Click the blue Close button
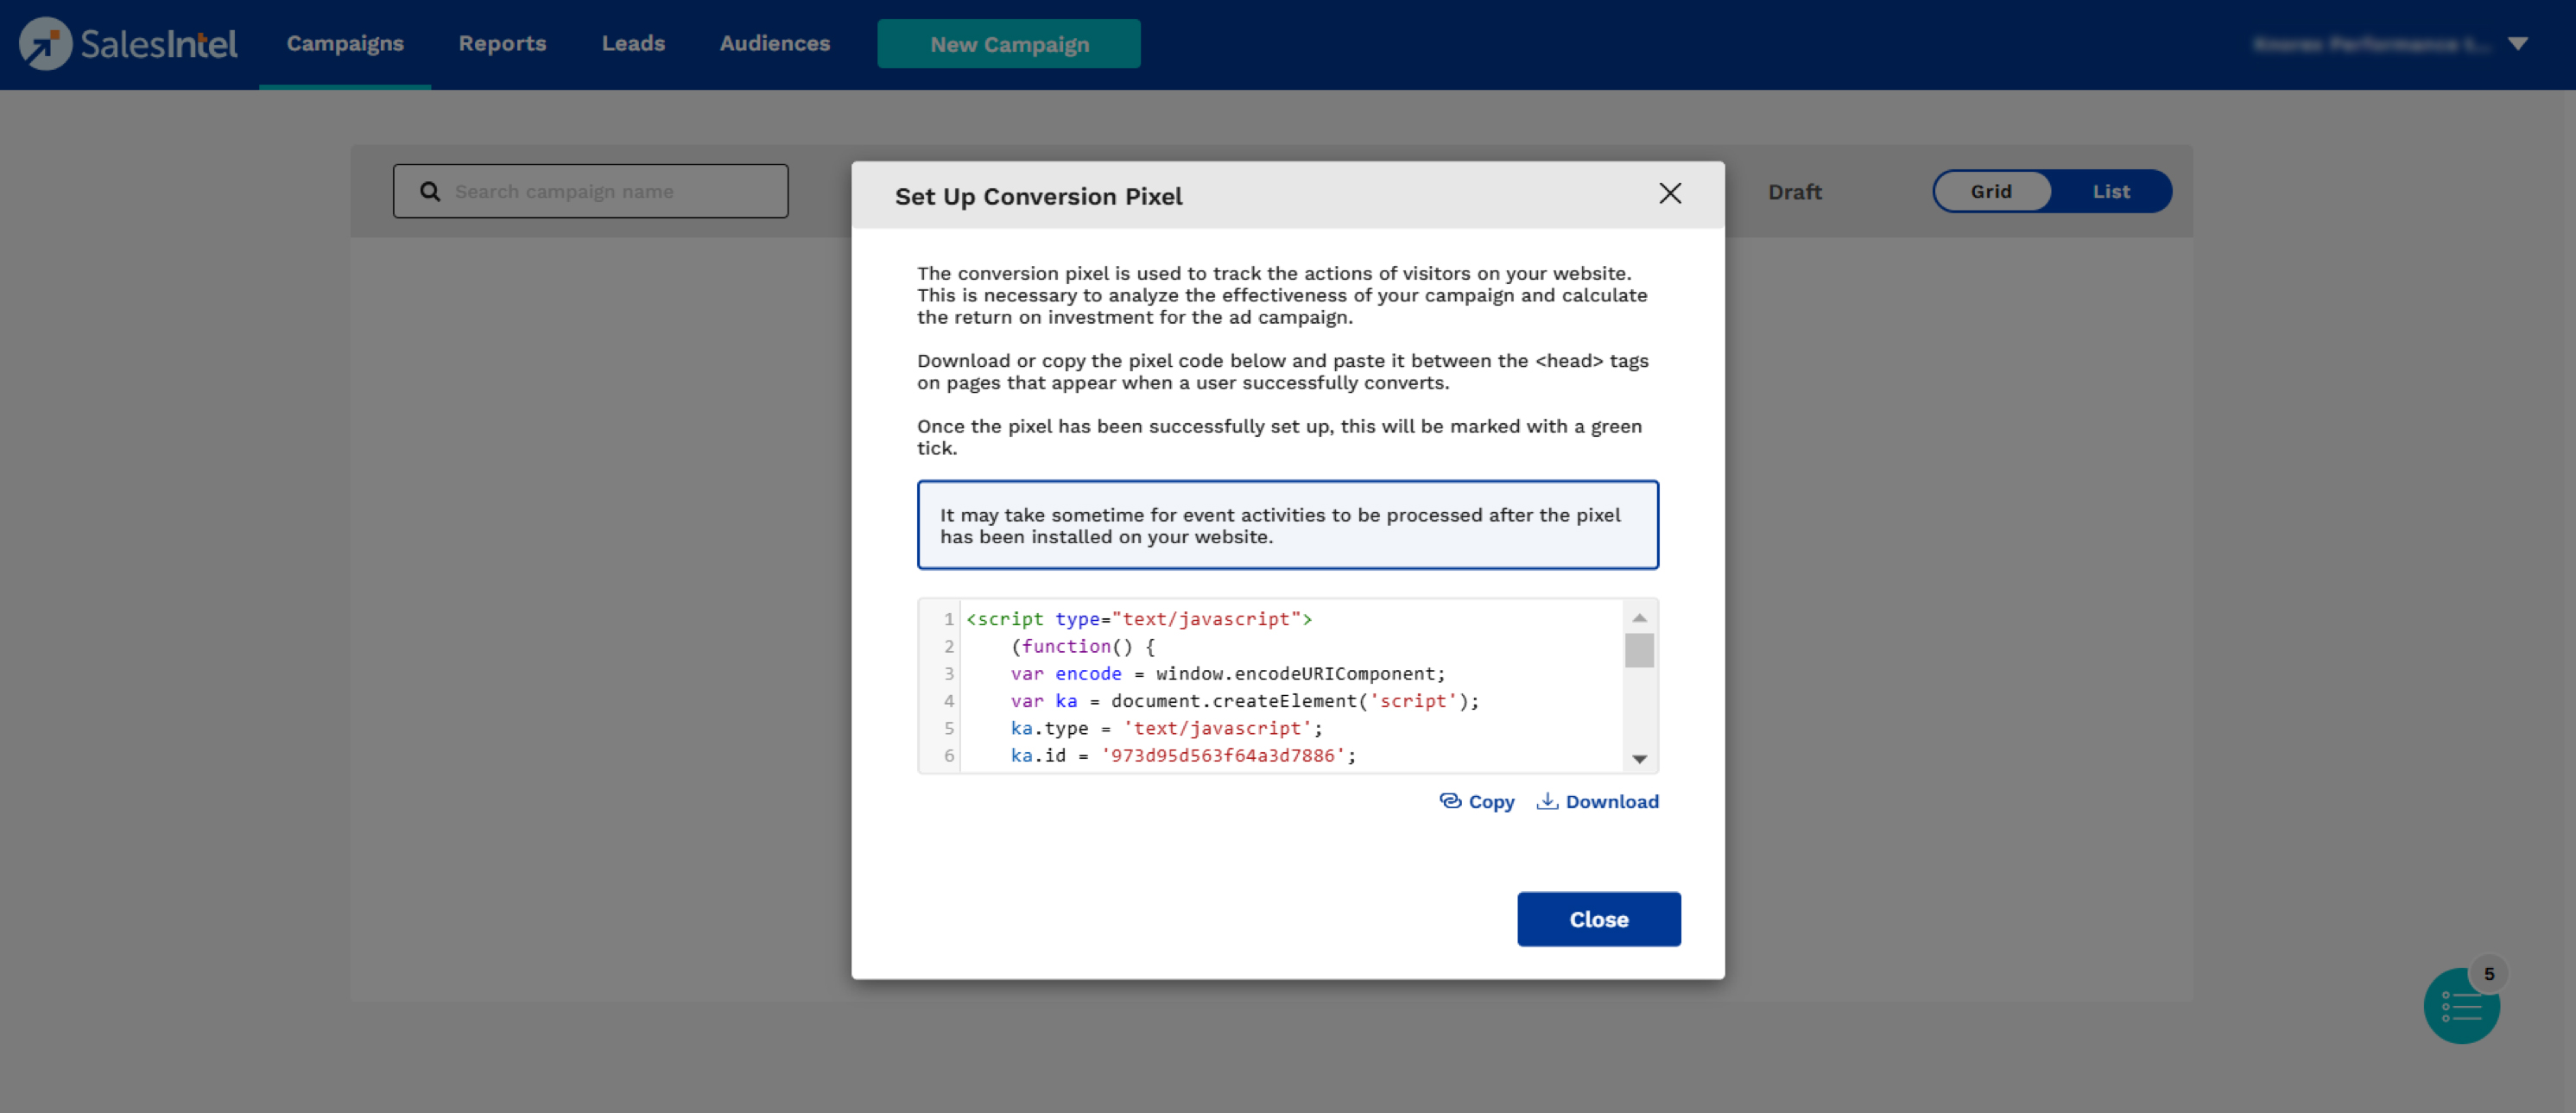2576x1113 pixels. click(1598, 919)
